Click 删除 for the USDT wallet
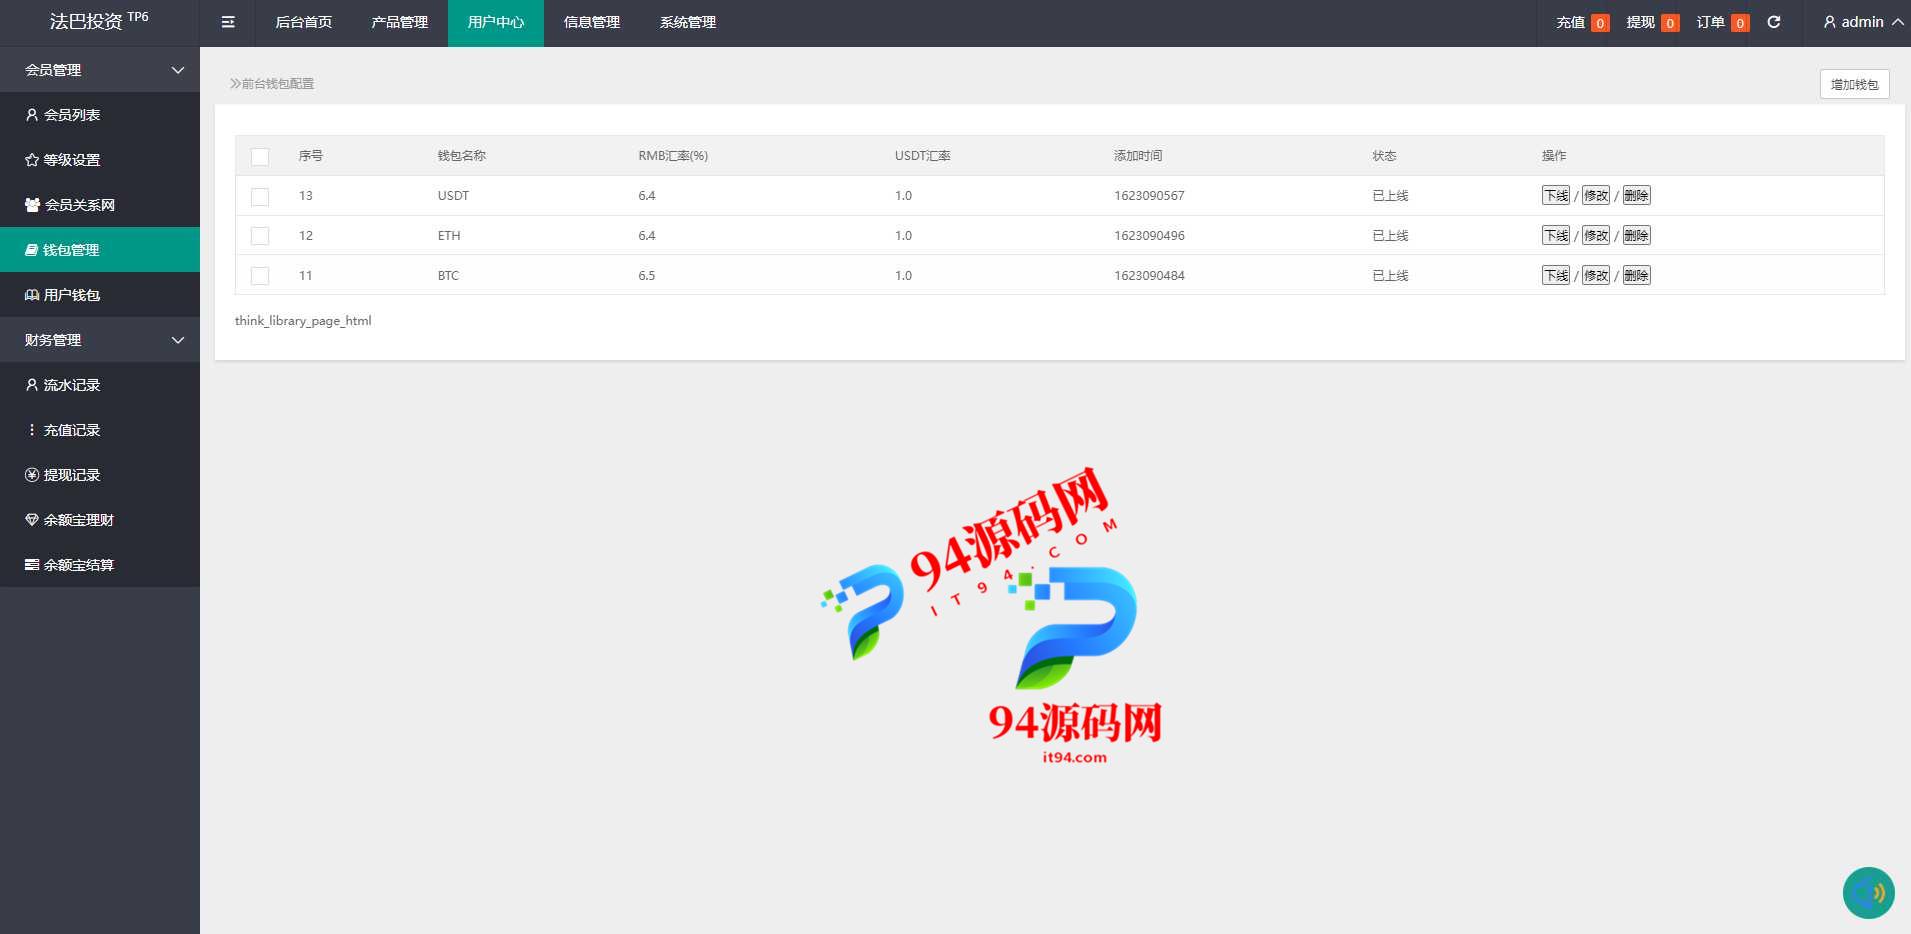Screen dimensions: 1911x934 1636,196
